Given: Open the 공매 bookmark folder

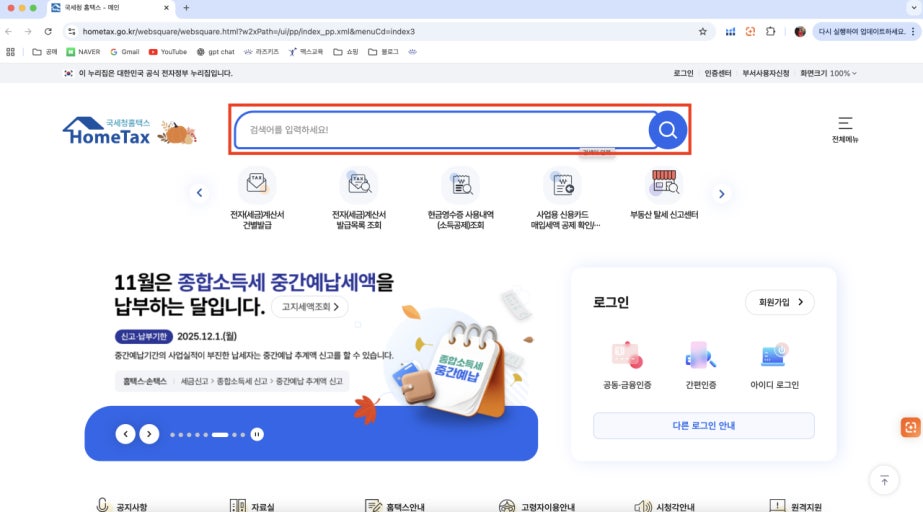Looking at the screenshot, I should pyautogui.click(x=45, y=52).
